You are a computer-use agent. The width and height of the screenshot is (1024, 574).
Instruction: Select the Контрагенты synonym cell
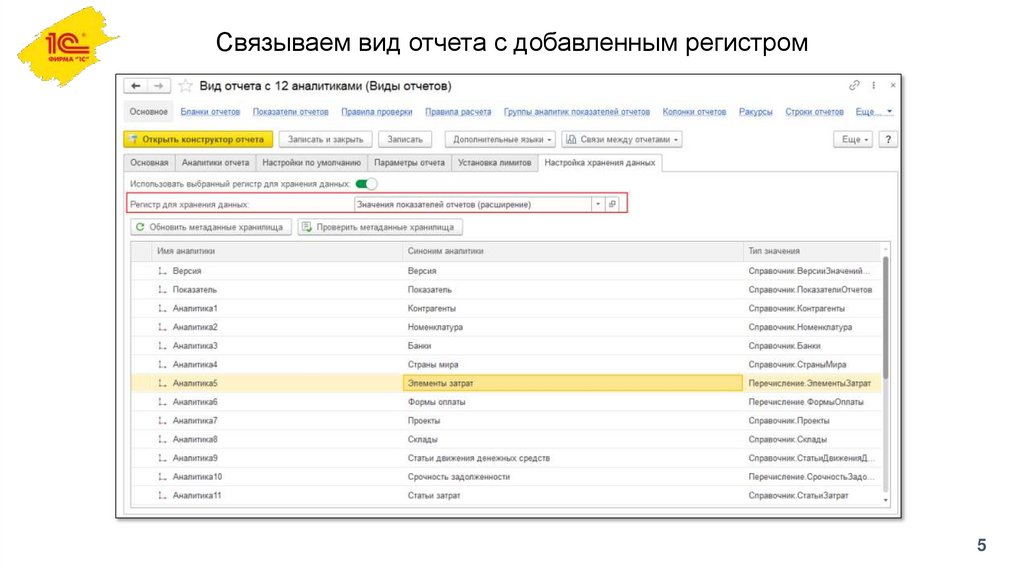click(x=573, y=308)
